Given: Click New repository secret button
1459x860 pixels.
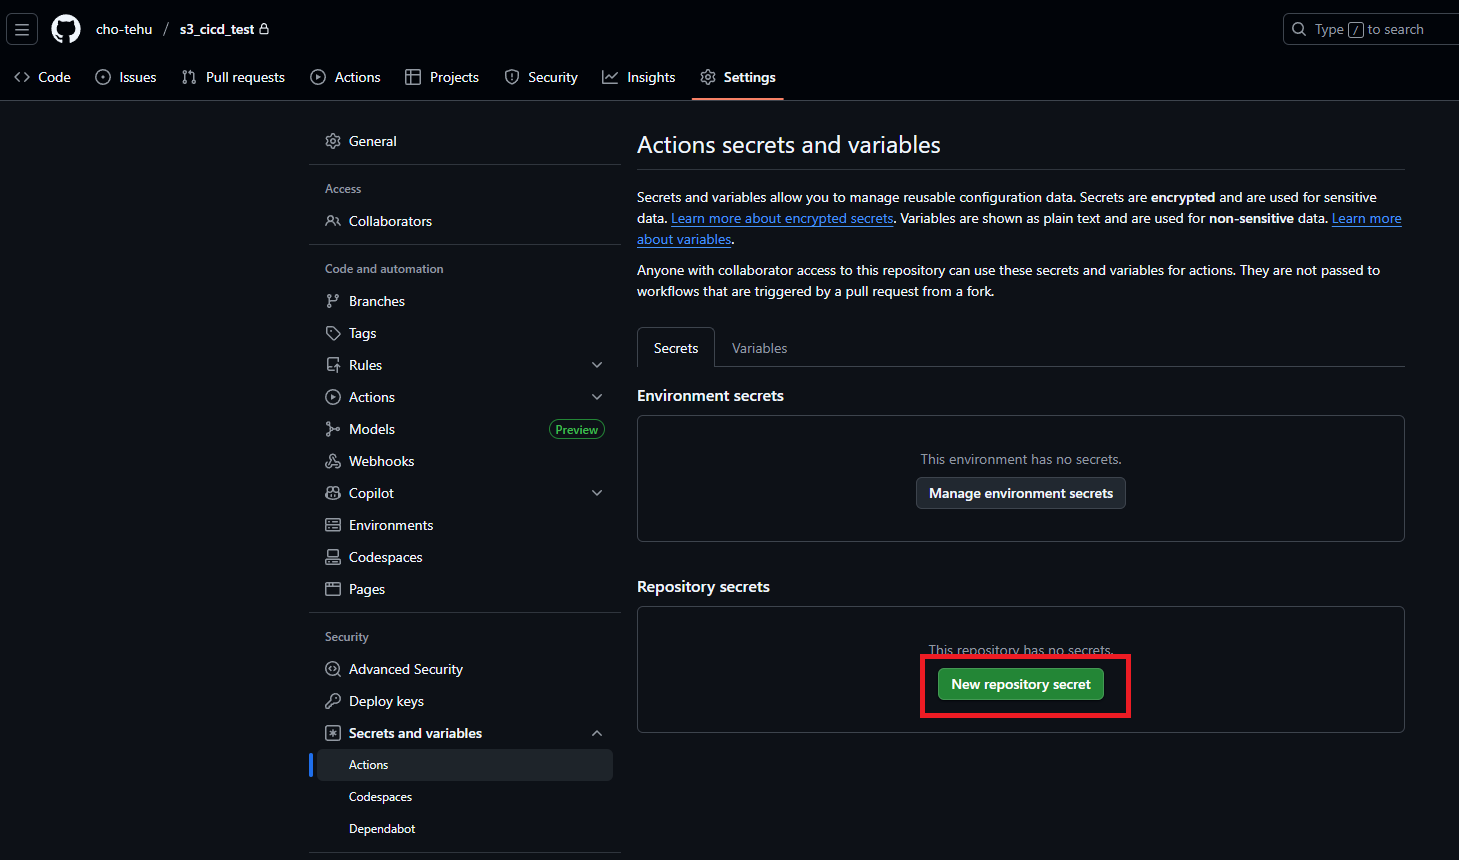Looking at the screenshot, I should coord(1020,684).
